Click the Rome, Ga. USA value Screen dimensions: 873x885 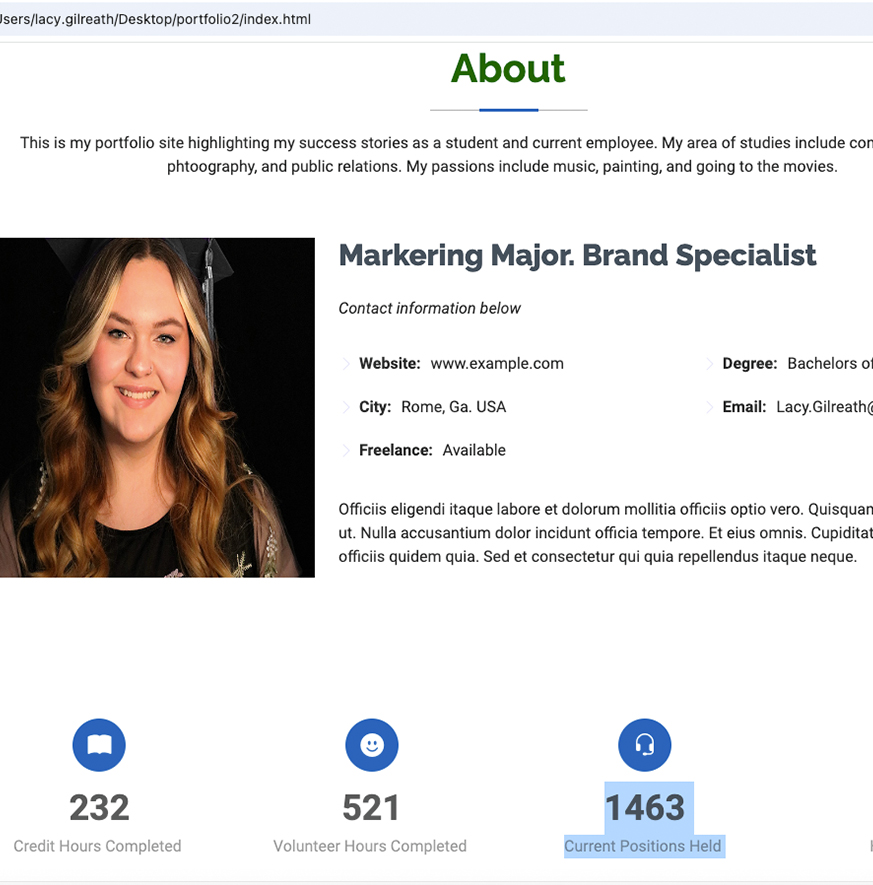[x=454, y=407]
